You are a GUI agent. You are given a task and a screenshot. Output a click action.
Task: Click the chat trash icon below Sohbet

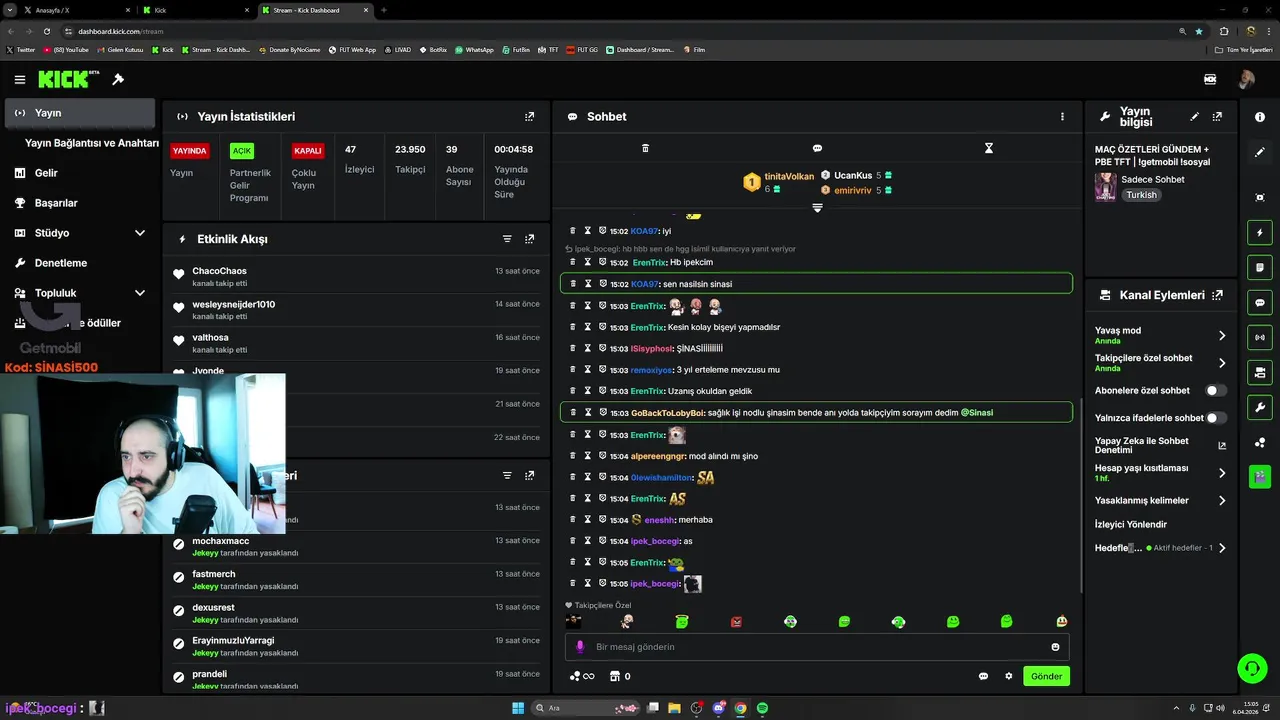[x=645, y=148]
